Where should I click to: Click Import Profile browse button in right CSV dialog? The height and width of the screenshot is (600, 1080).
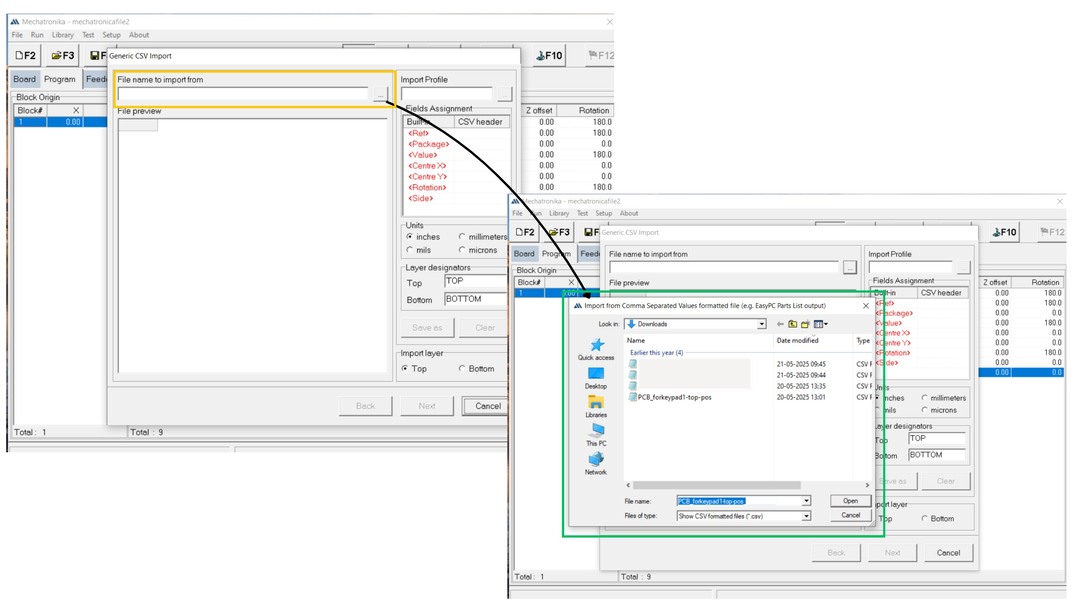tap(963, 267)
